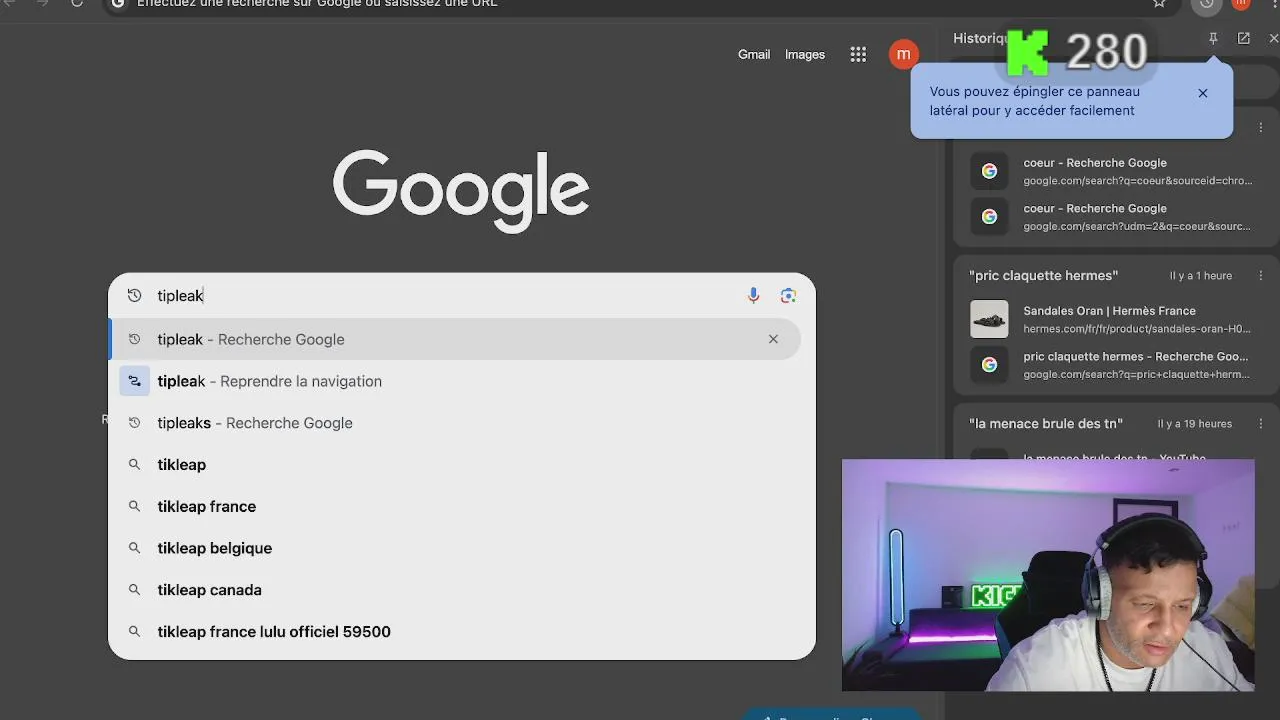Open Google Lens image search icon
The width and height of the screenshot is (1280, 720).
point(788,295)
